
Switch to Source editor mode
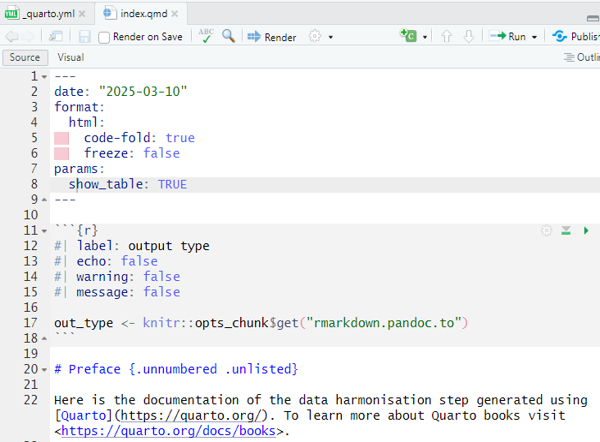pyautogui.click(x=25, y=58)
